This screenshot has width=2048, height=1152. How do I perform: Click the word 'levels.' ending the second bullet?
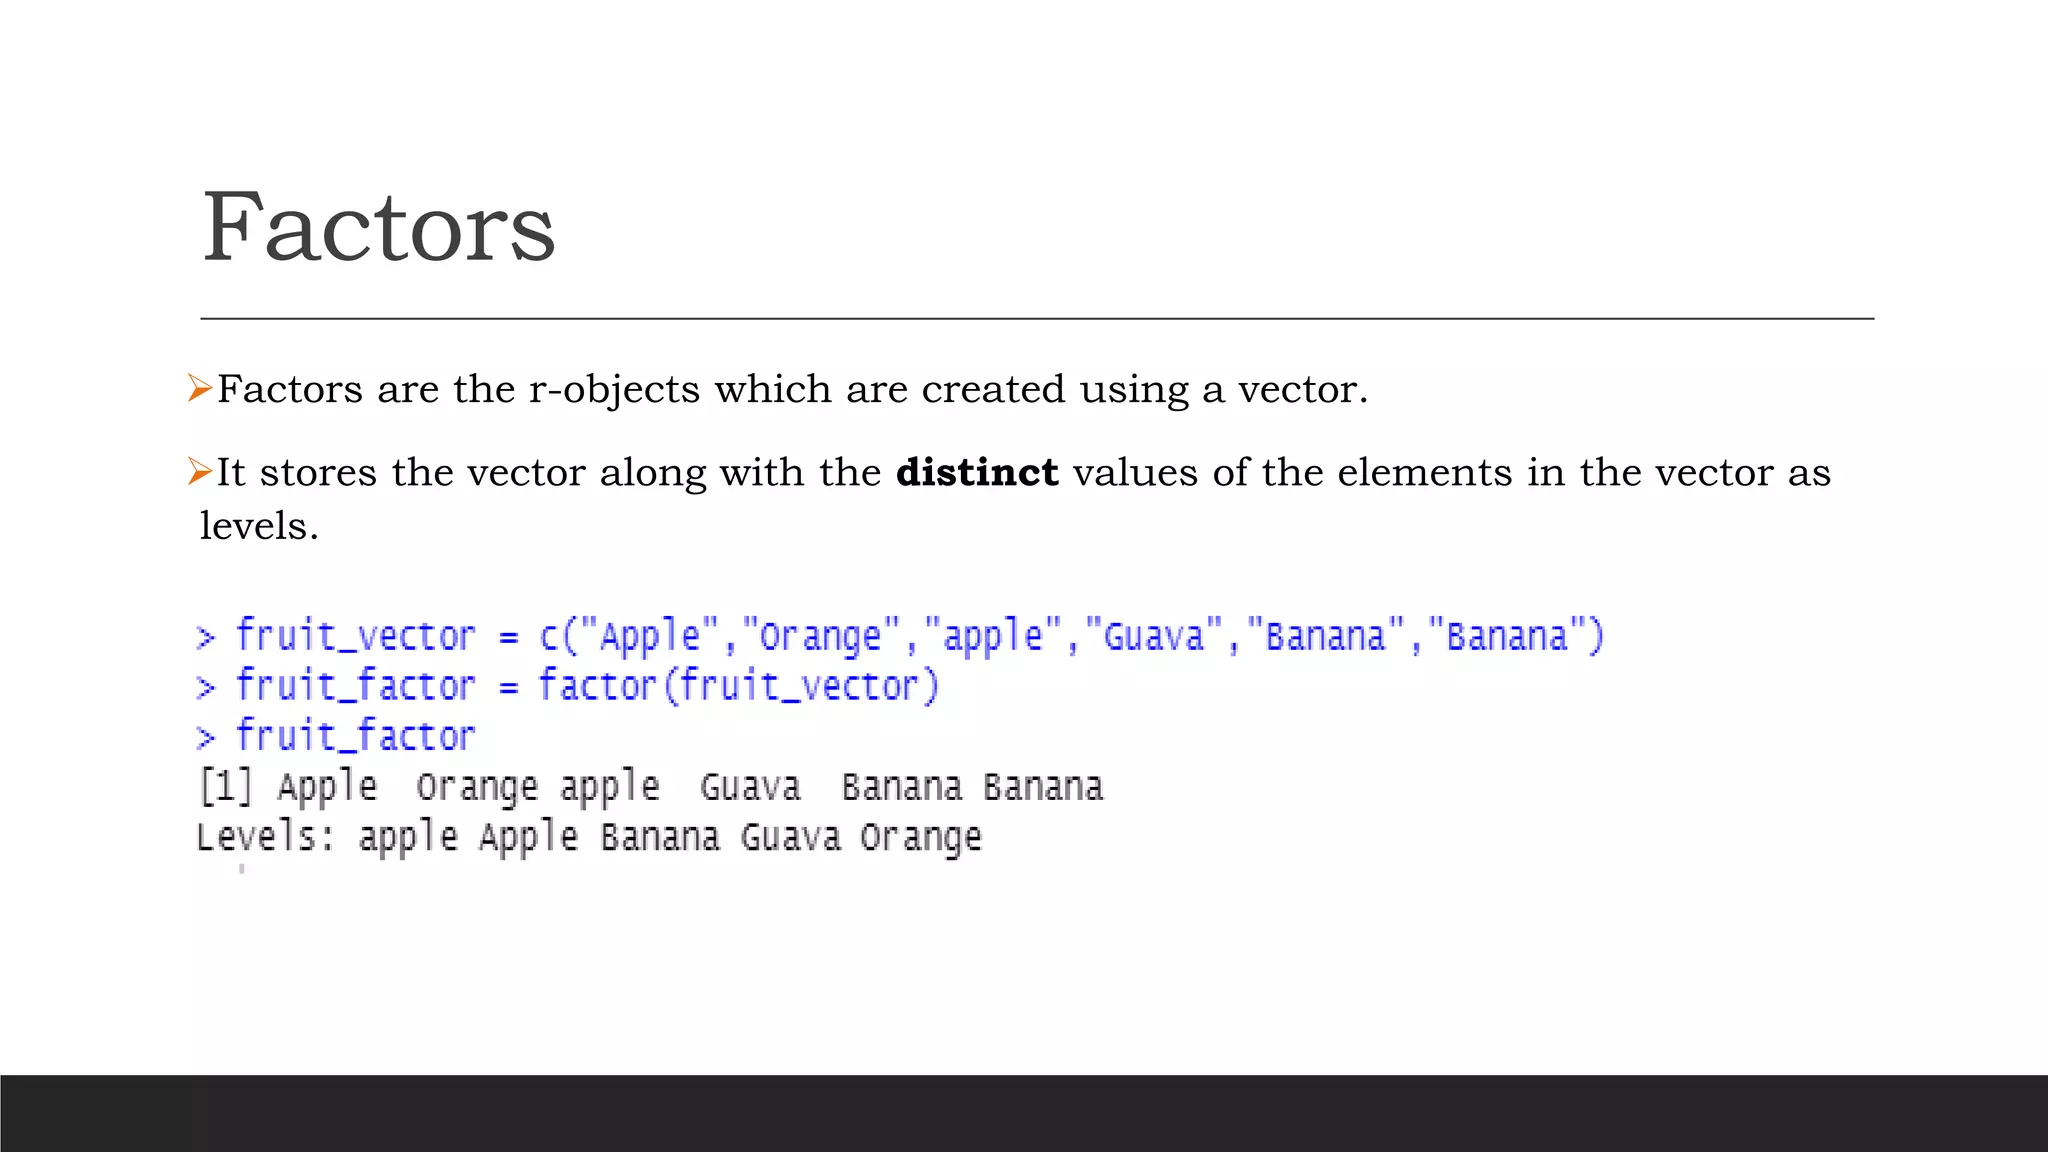point(259,526)
